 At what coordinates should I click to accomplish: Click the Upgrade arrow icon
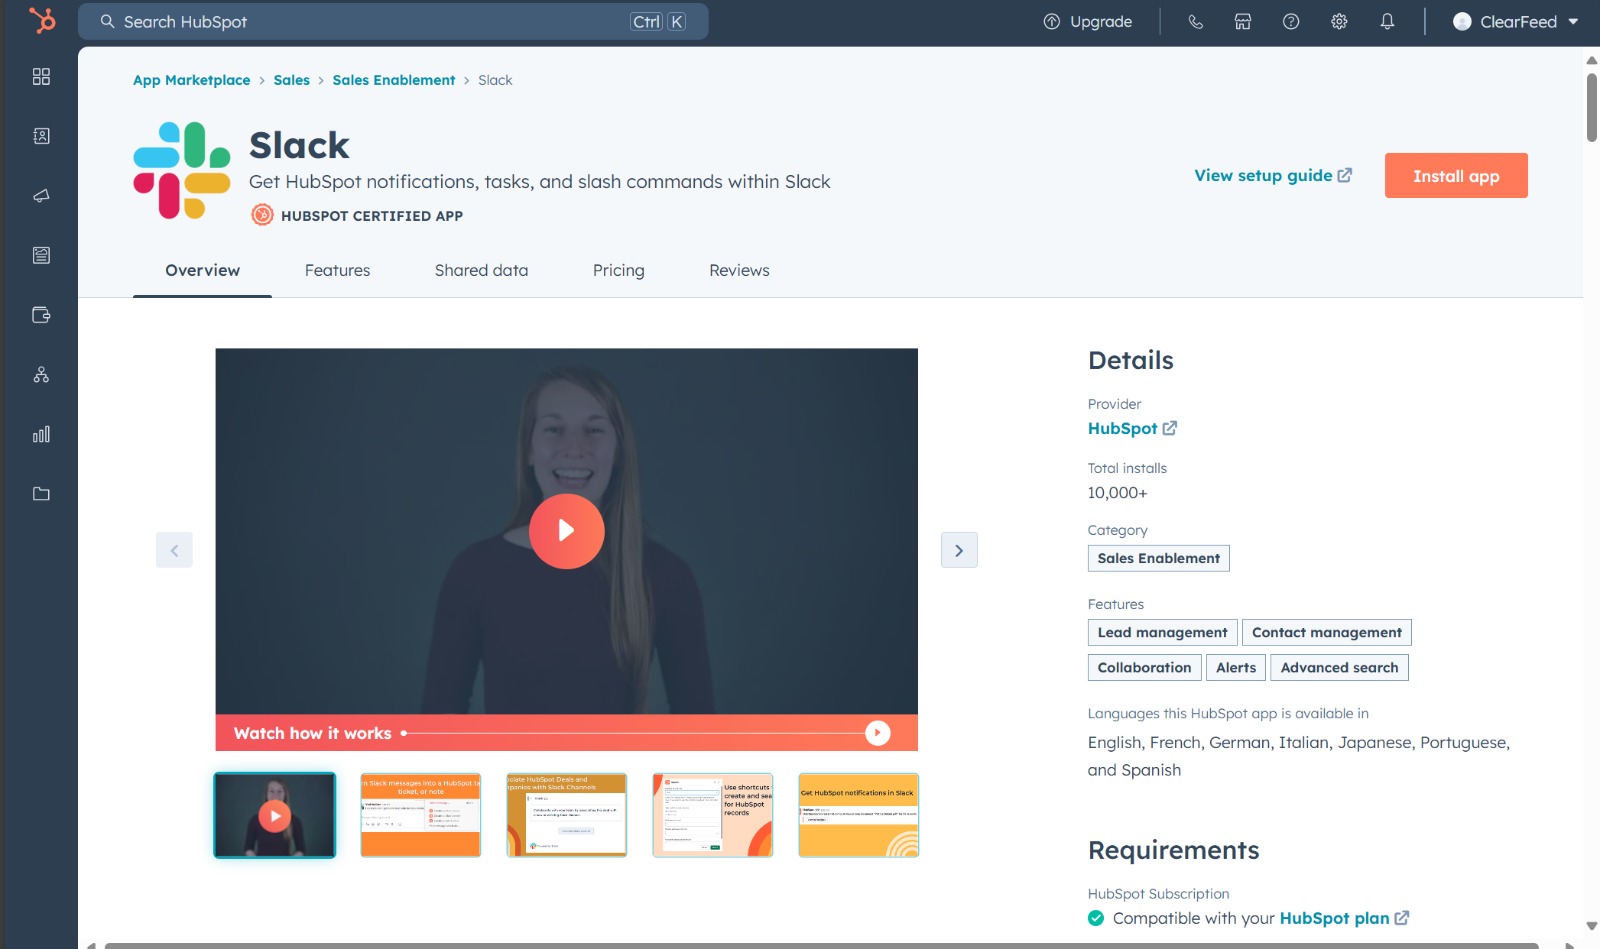1052,22
